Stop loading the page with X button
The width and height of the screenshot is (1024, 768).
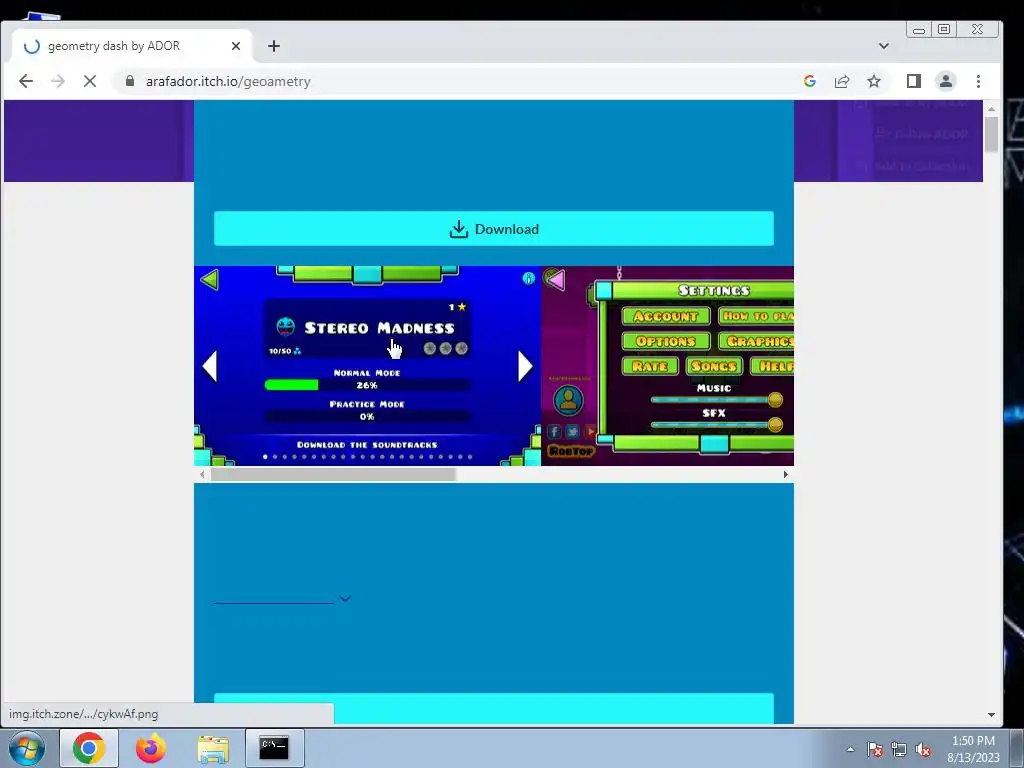click(90, 81)
